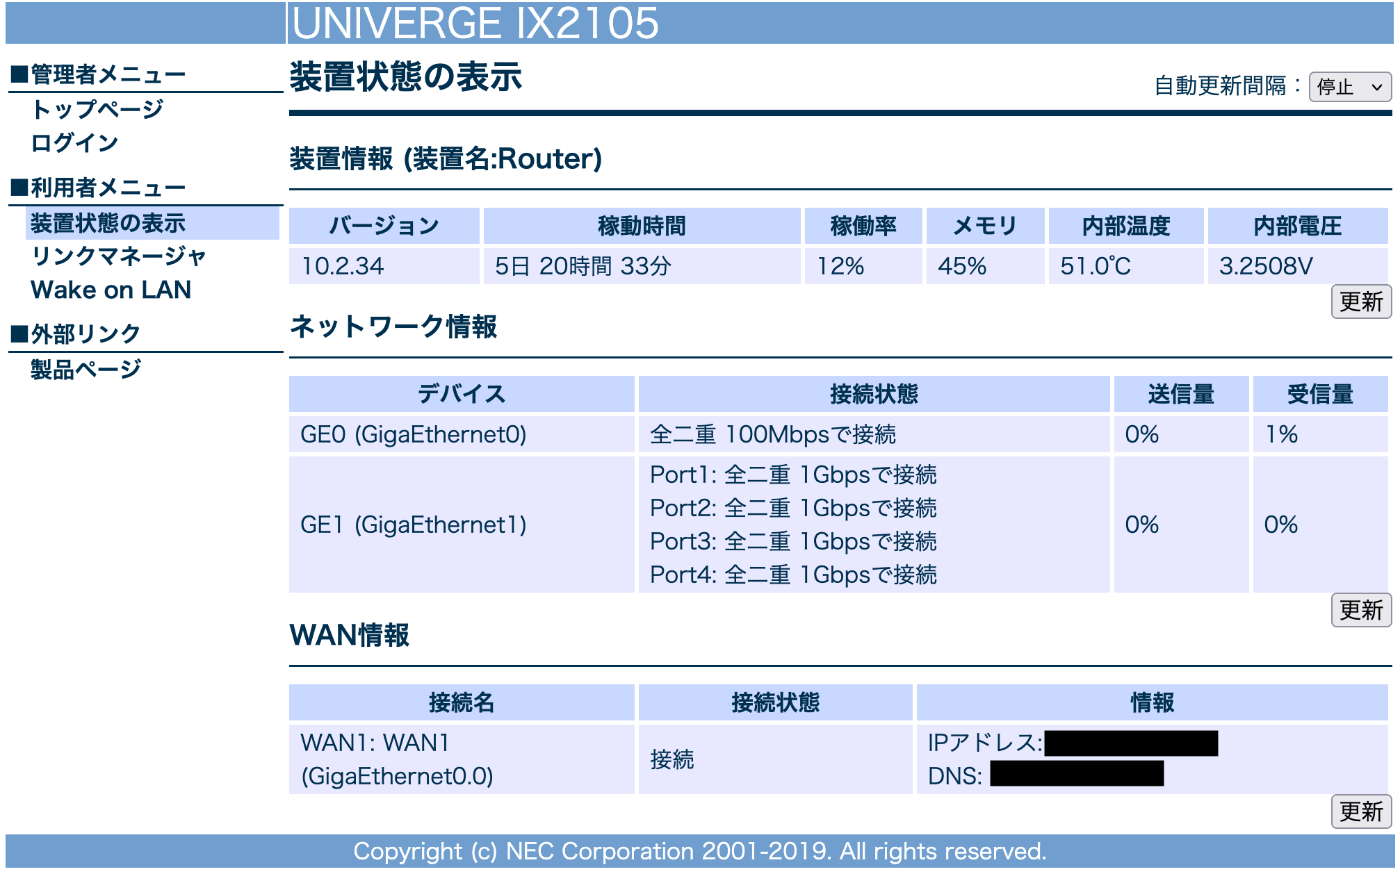The height and width of the screenshot is (874, 1400).
Task: Click UNIVERGE IX2105 header title
Action: tap(476, 23)
